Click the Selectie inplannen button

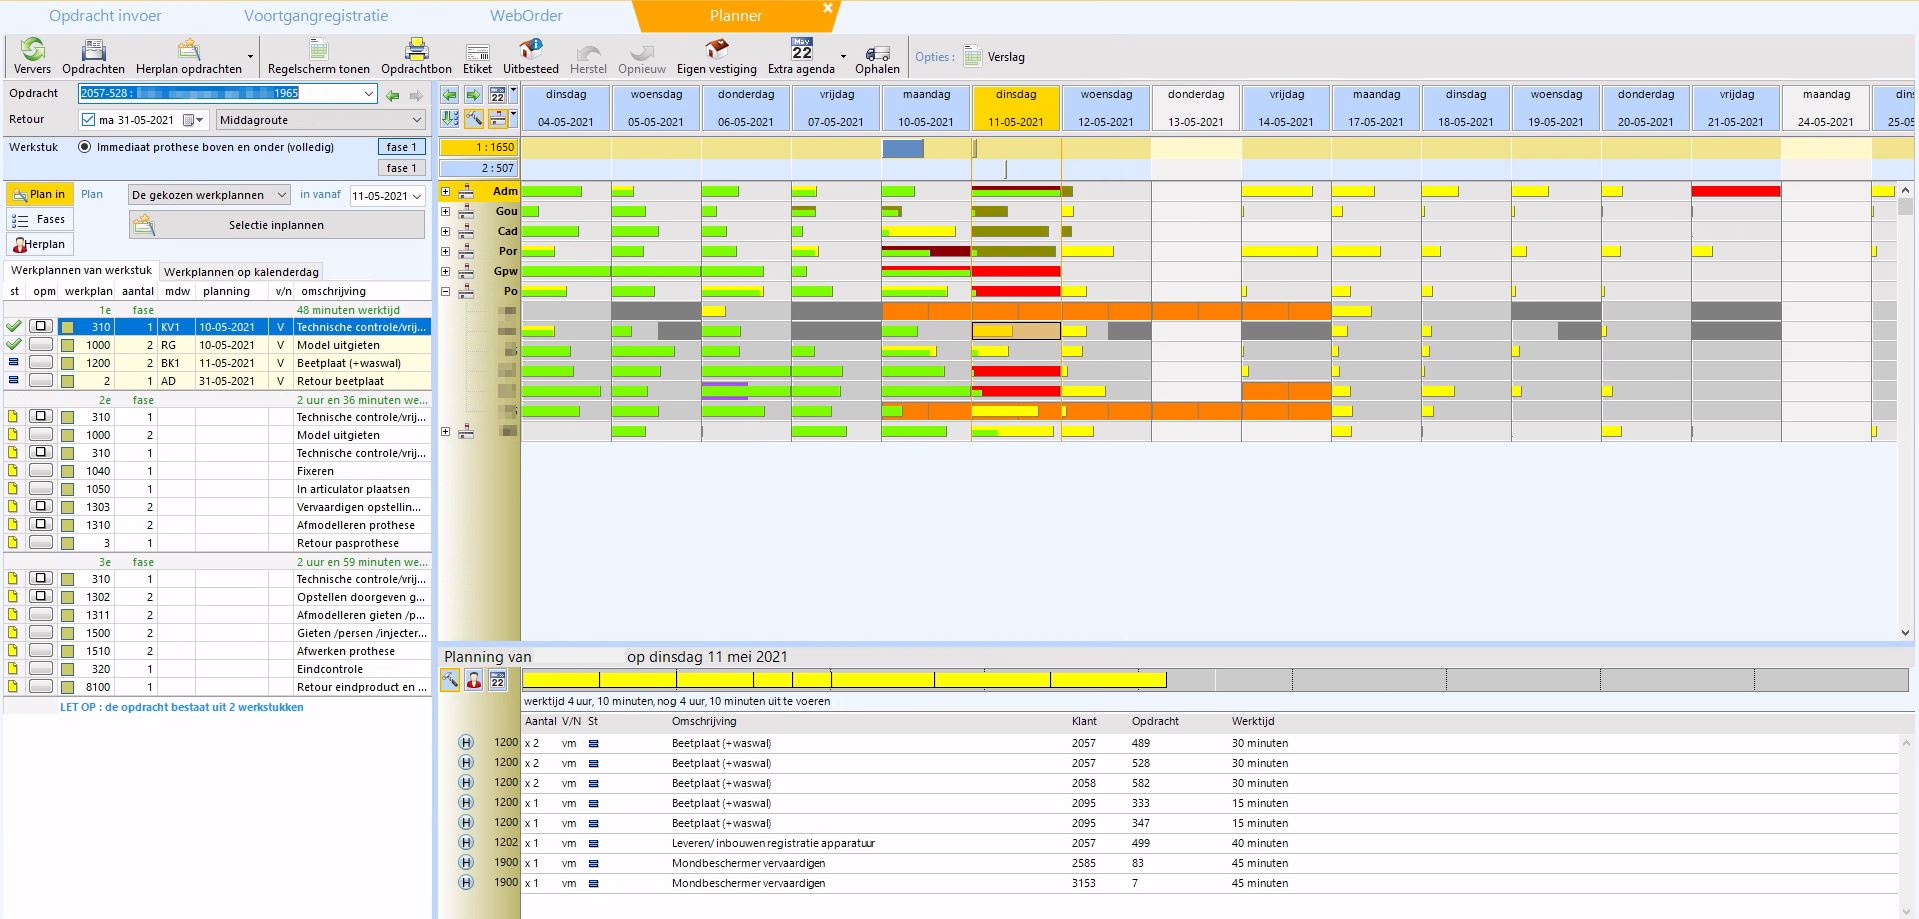[276, 225]
